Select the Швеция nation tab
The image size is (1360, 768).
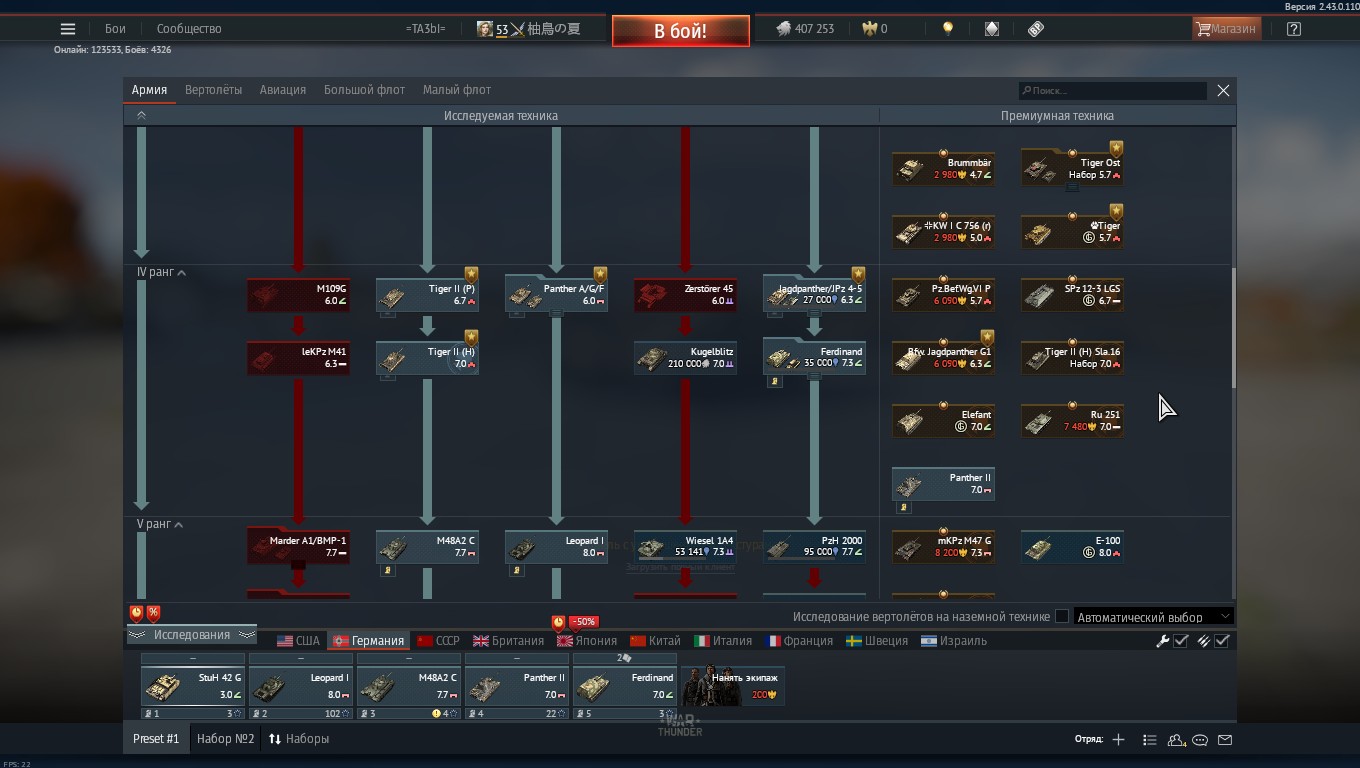tap(877, 641)
